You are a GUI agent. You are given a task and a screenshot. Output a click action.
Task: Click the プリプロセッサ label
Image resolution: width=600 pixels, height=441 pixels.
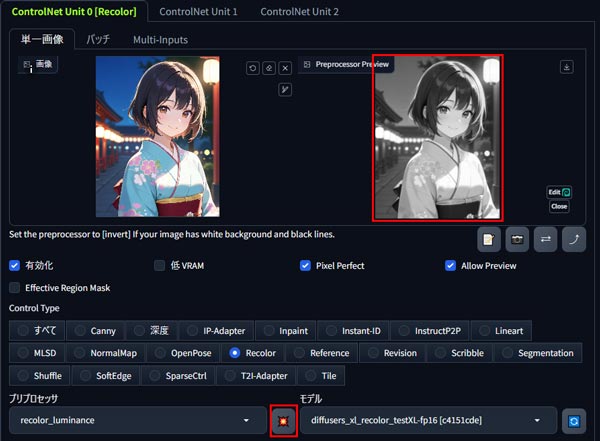pyautogui.click(x=33, y=399)
